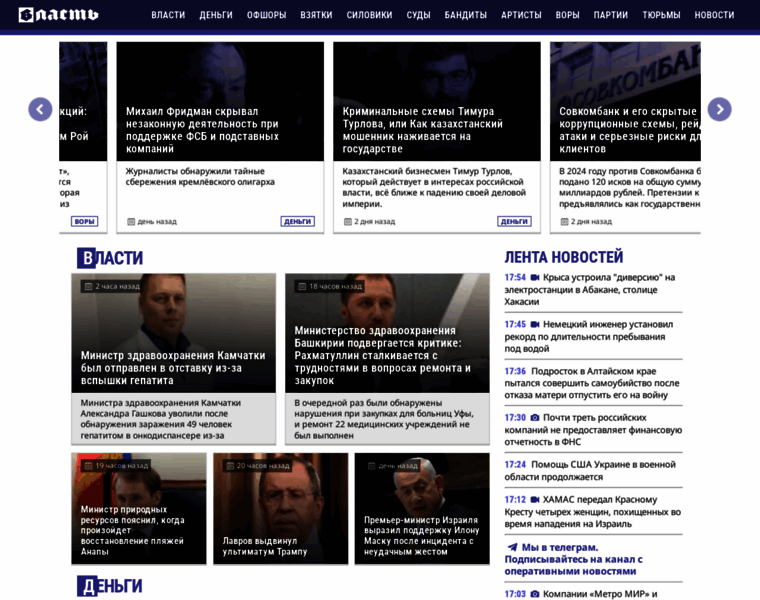Image resolution: width=760 pixels, height=600 pixels.
Task: Click calendar icon on Лавров article
Action: 230,466
